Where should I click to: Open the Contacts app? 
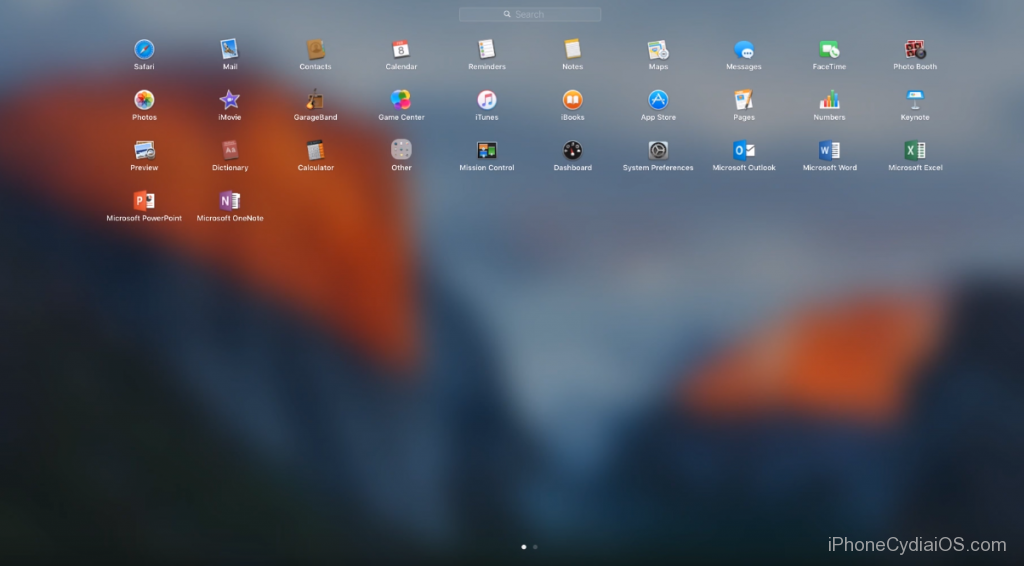pos(315,50)
